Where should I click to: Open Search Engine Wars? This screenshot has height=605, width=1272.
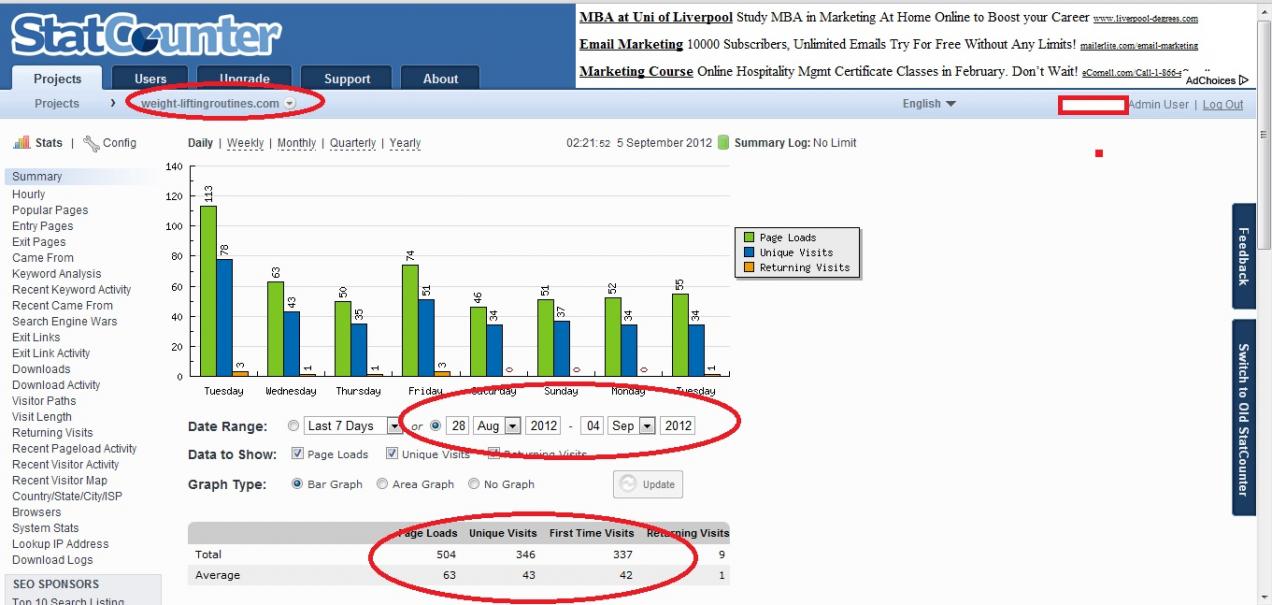64,322
